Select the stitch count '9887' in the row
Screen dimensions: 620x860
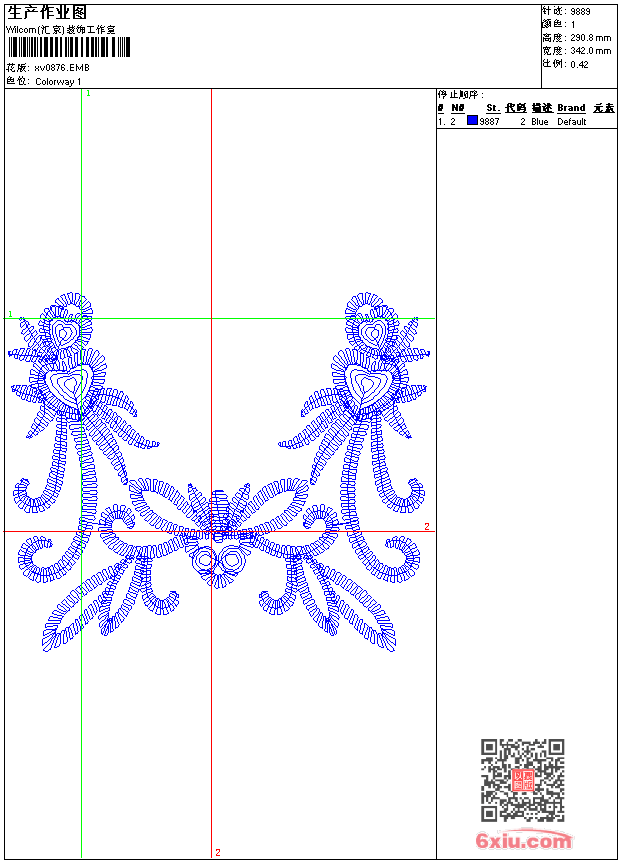coord(489,122)
